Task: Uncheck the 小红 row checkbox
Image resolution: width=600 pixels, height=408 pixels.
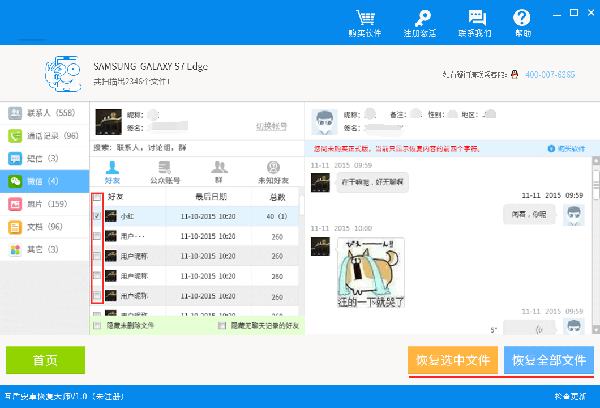Action: [97, 216]
